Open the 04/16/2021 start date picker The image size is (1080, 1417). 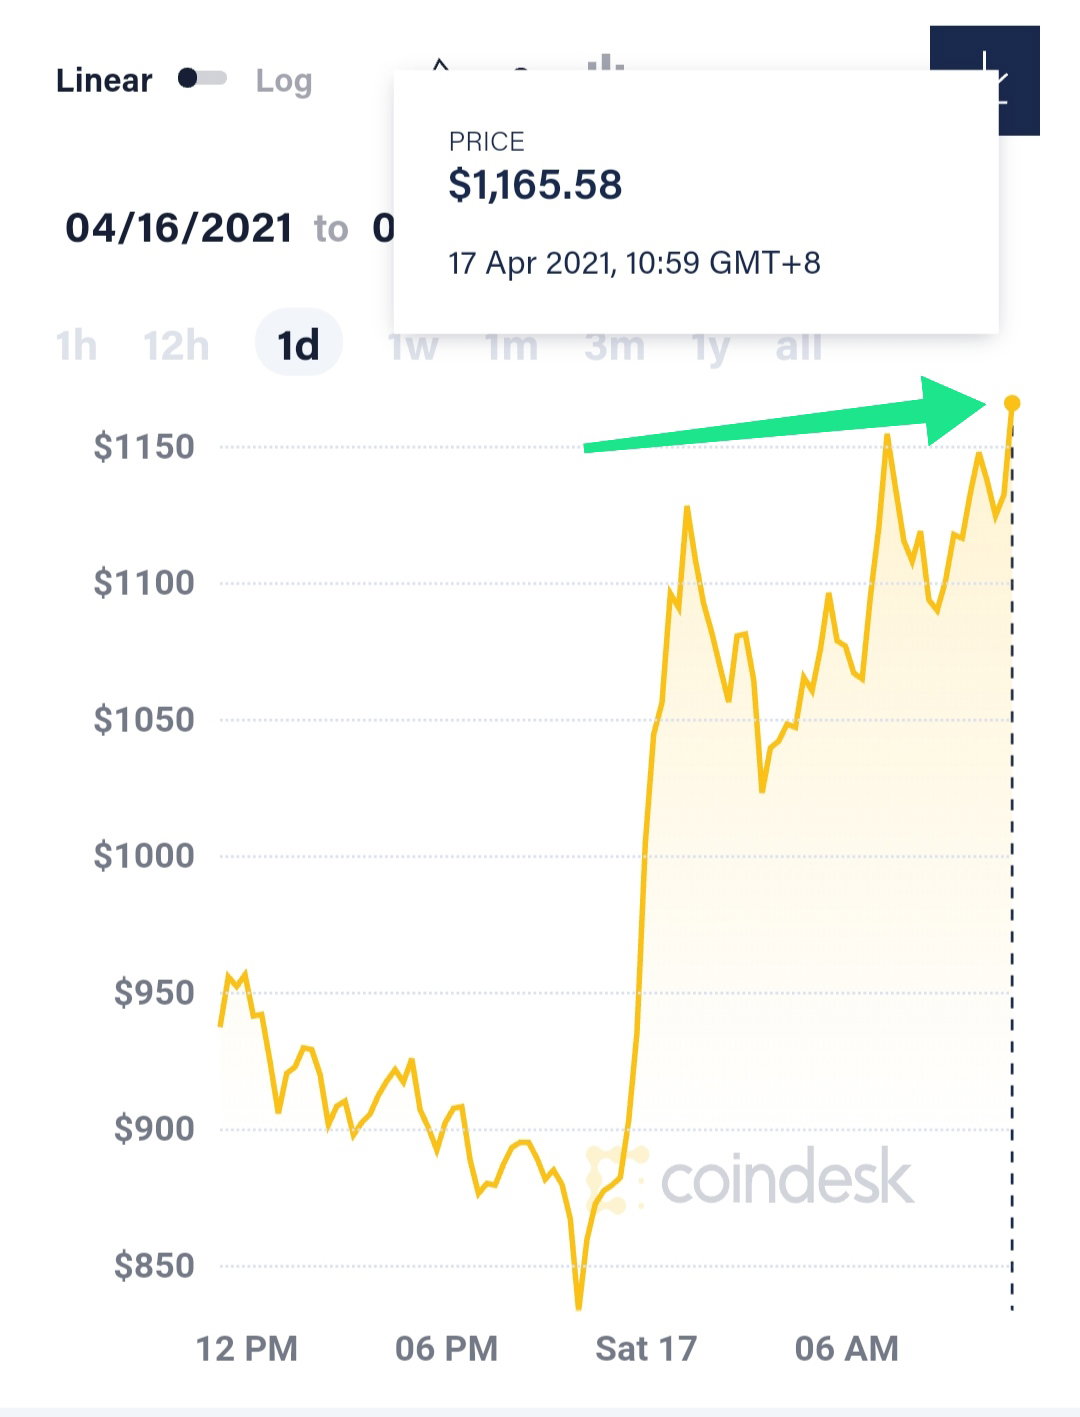pyautogui.click(x=179, y=228)
